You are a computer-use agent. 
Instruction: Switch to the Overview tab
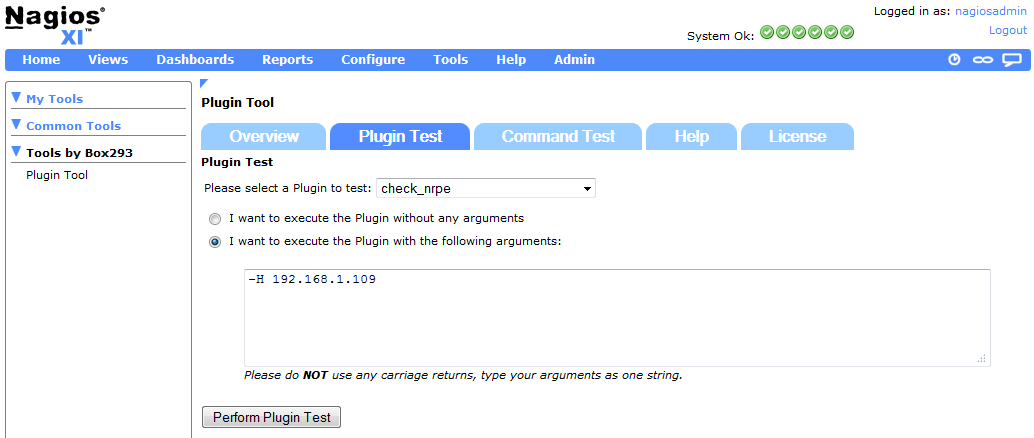[x=264, y=137]
